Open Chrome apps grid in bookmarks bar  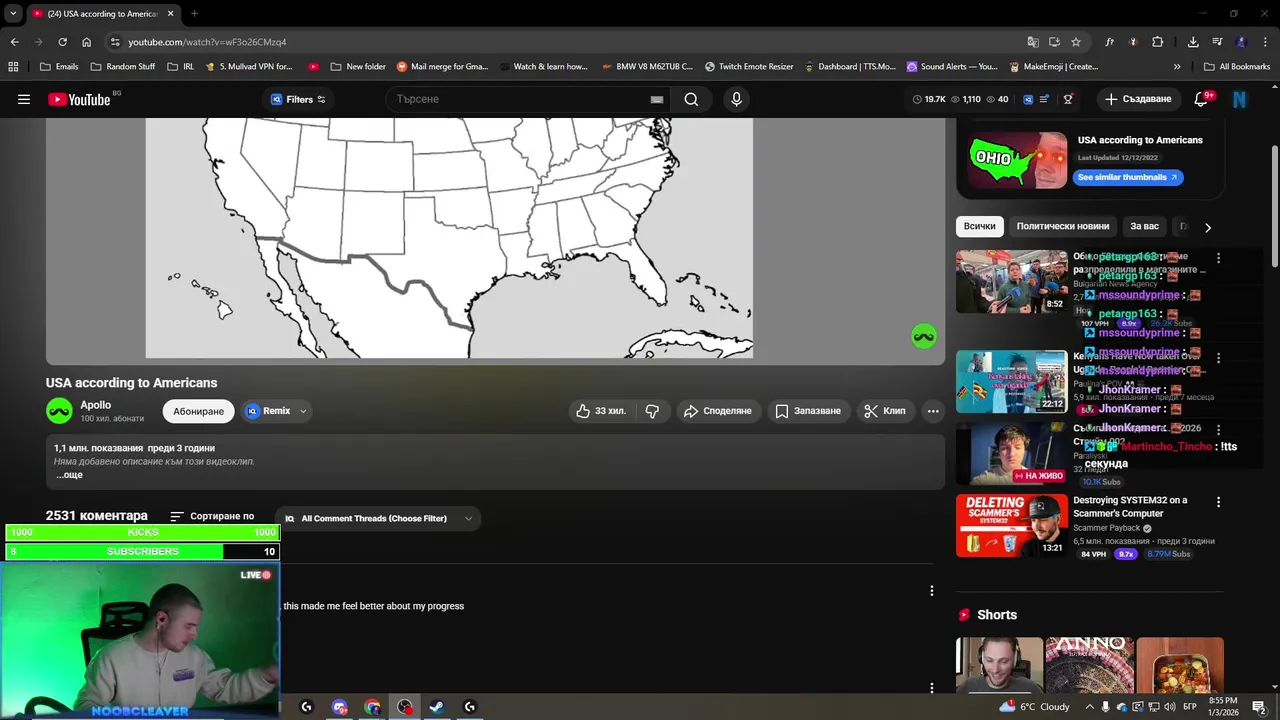coord(13,67)
